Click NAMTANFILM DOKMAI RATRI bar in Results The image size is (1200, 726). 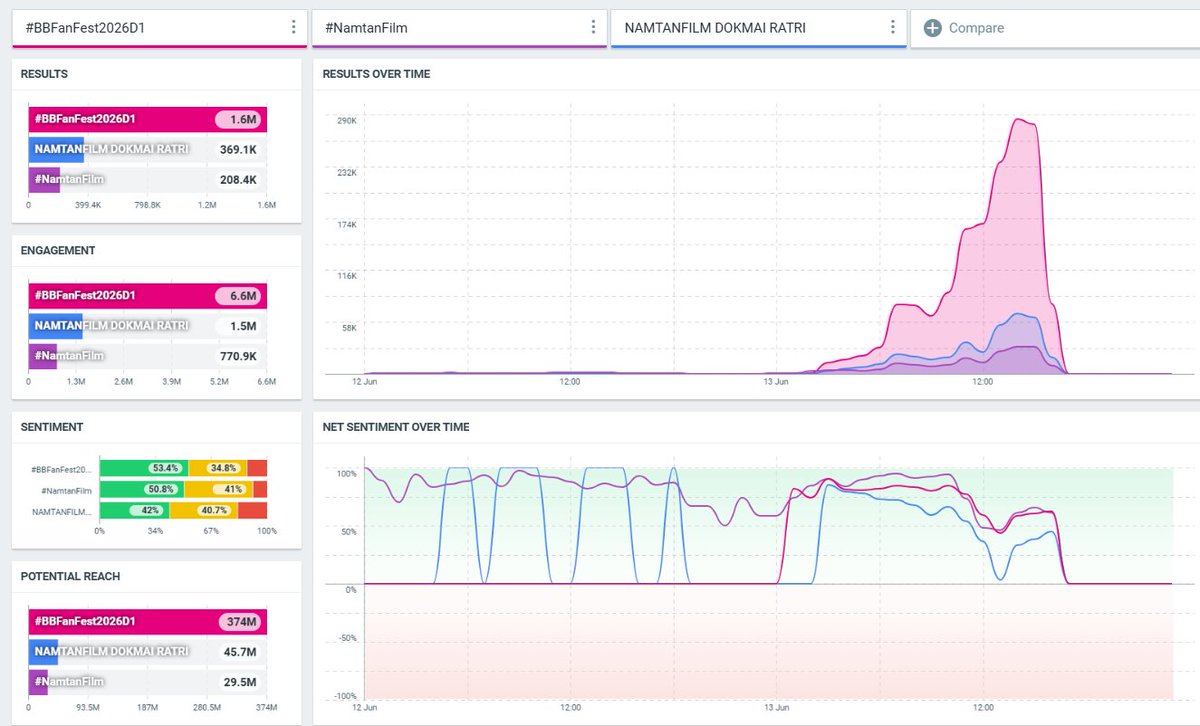tap(56, 150)
